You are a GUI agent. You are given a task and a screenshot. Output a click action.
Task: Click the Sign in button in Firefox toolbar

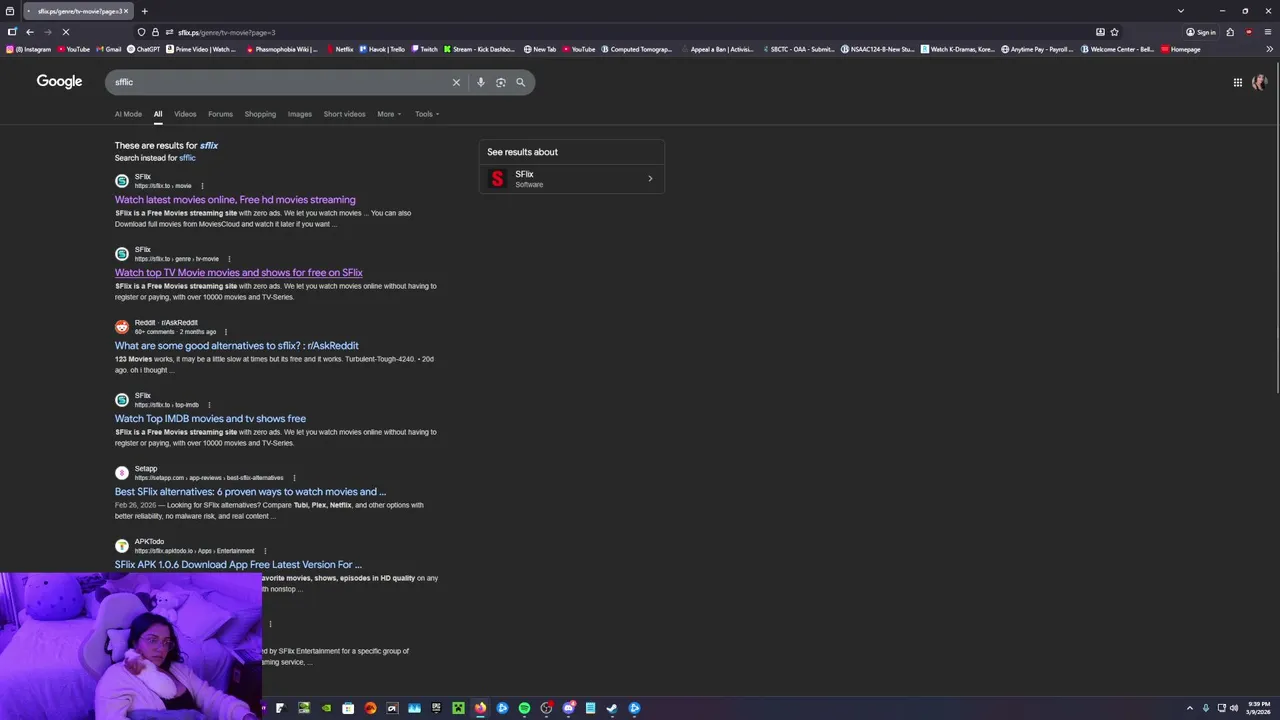click(1201, 32)
